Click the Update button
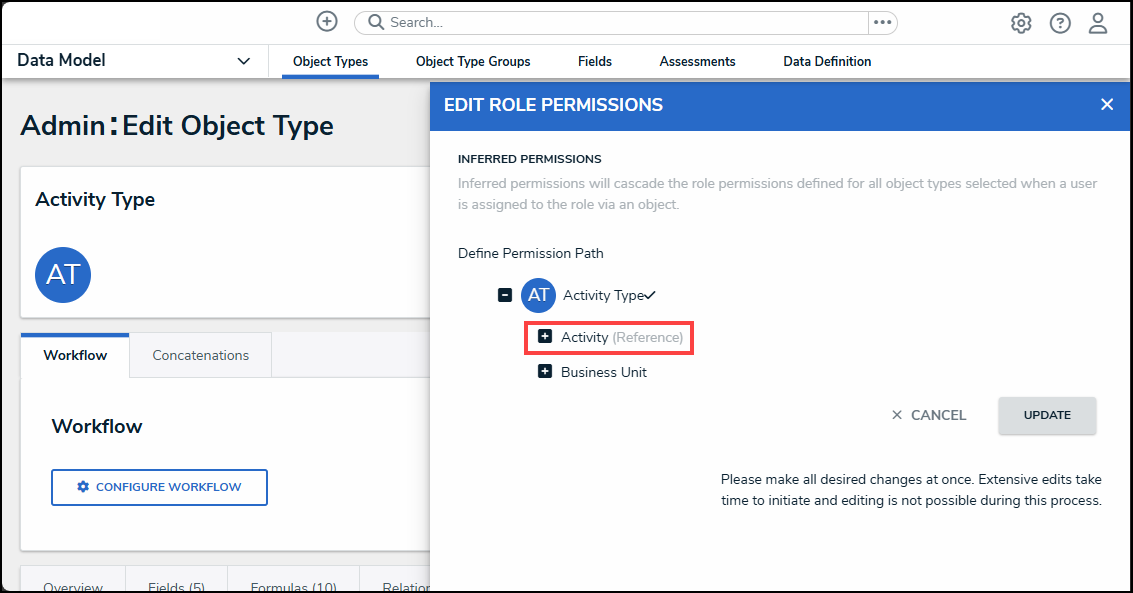Viewport: 1133px width, 593px height. coord(1047,415)
